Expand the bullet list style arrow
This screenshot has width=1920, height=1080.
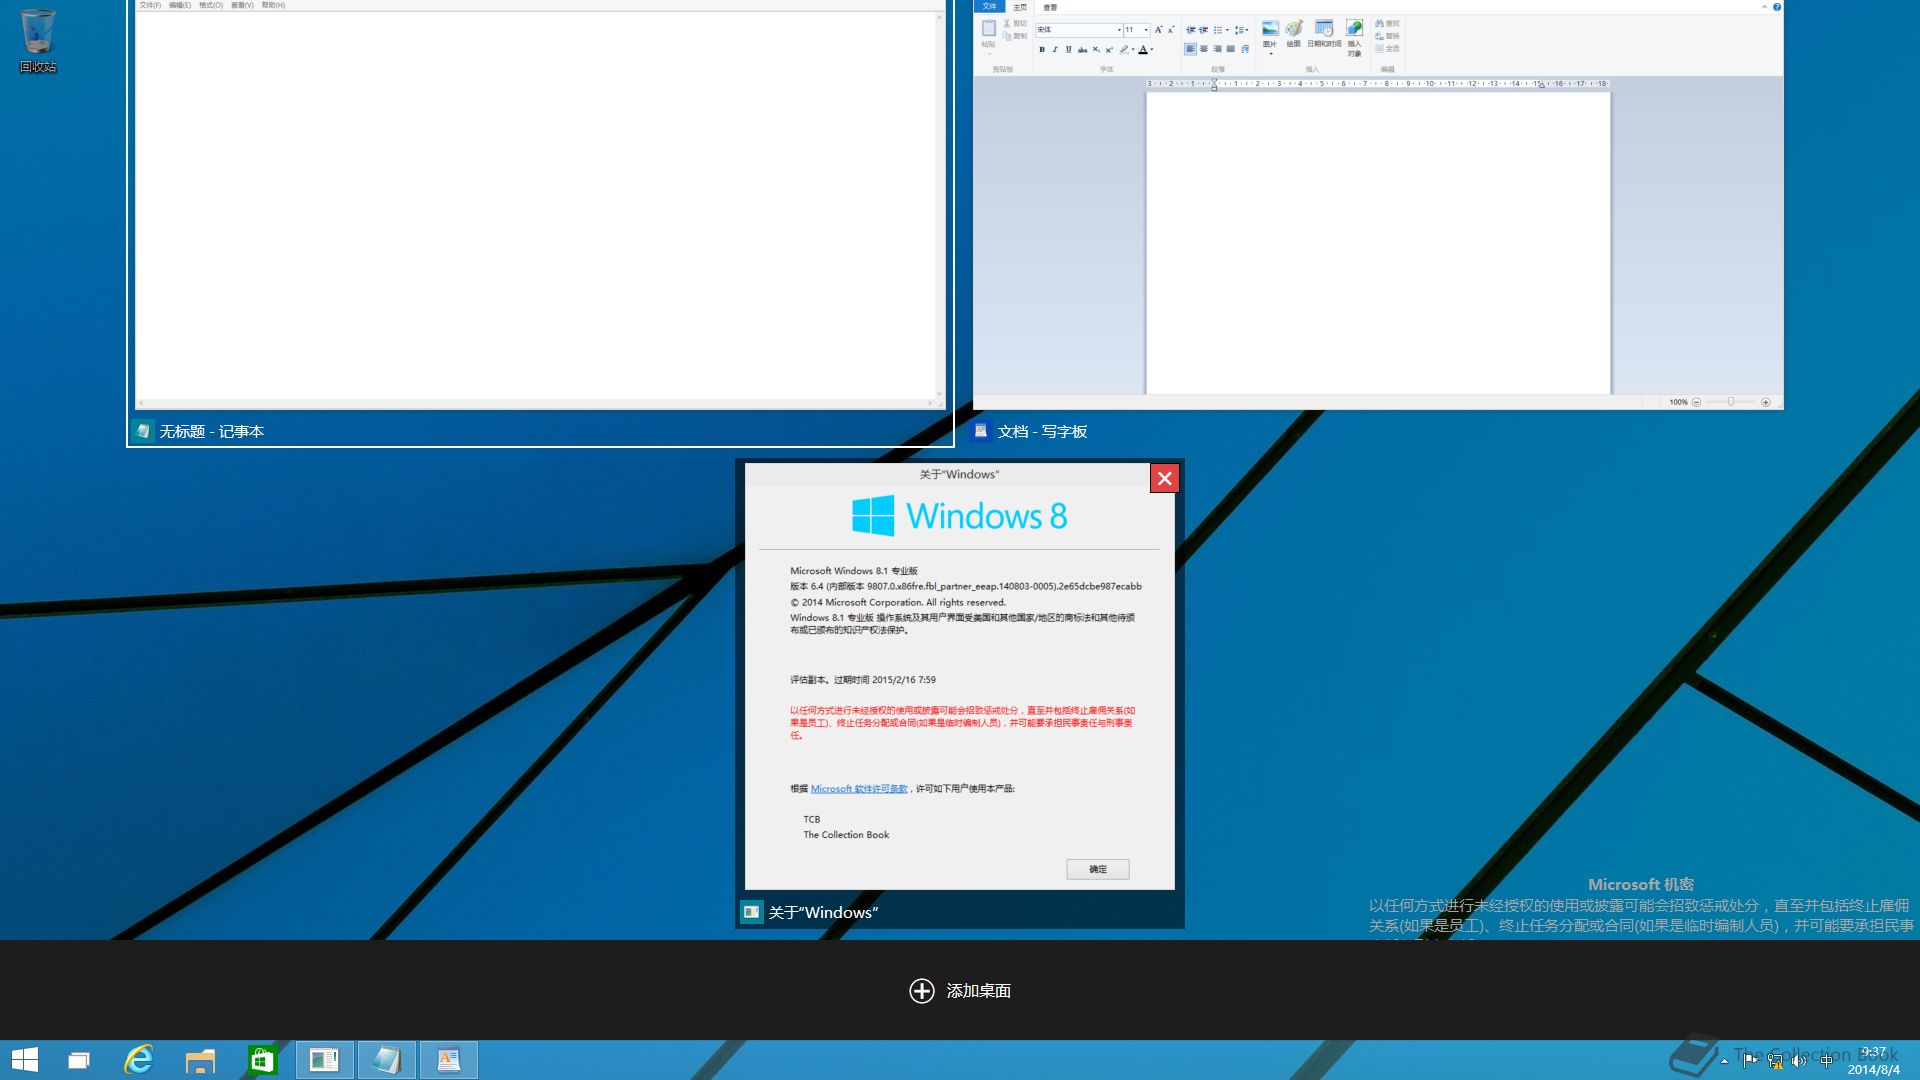(1228, 30)
